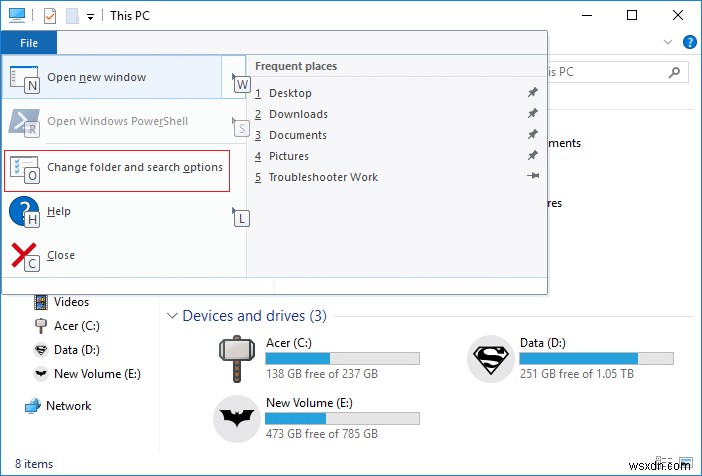702x476 pixels.
Task: Open Documents from Frequent places
Action: pyautogui.click(x=297, y=135)
